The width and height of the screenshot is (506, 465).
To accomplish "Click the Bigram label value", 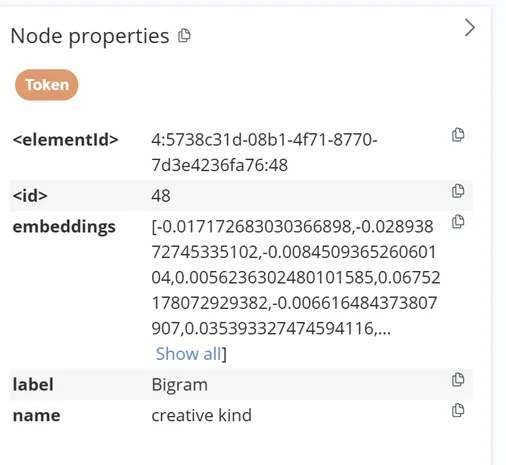I will click(x=180, y=385).
